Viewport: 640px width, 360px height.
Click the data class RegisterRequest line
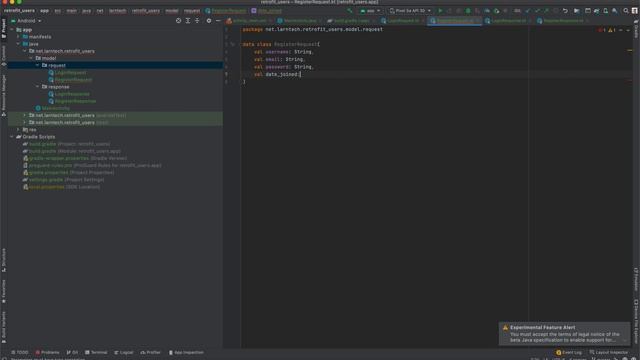click(x=281, y=44)
